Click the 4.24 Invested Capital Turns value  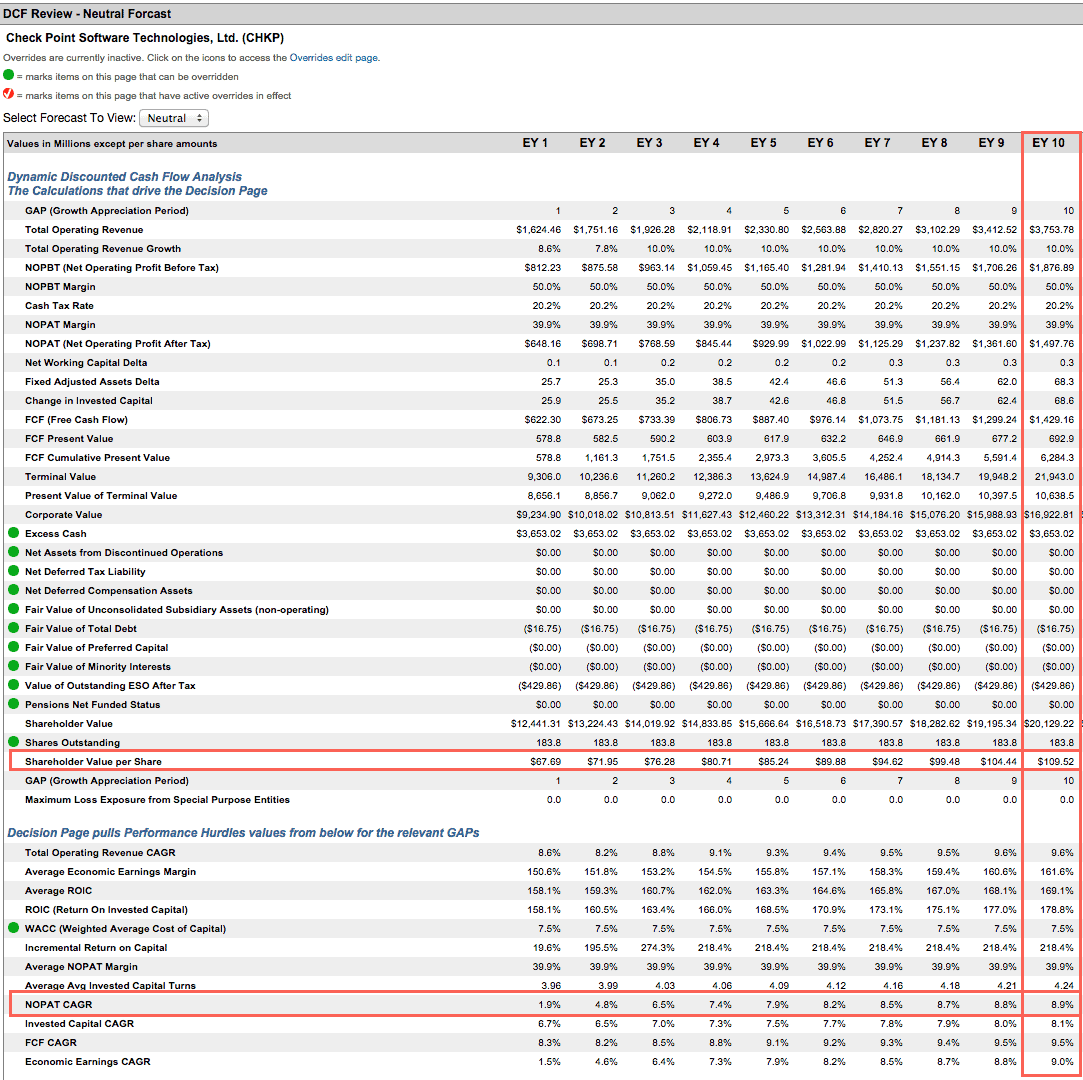tap(1064, 986)
